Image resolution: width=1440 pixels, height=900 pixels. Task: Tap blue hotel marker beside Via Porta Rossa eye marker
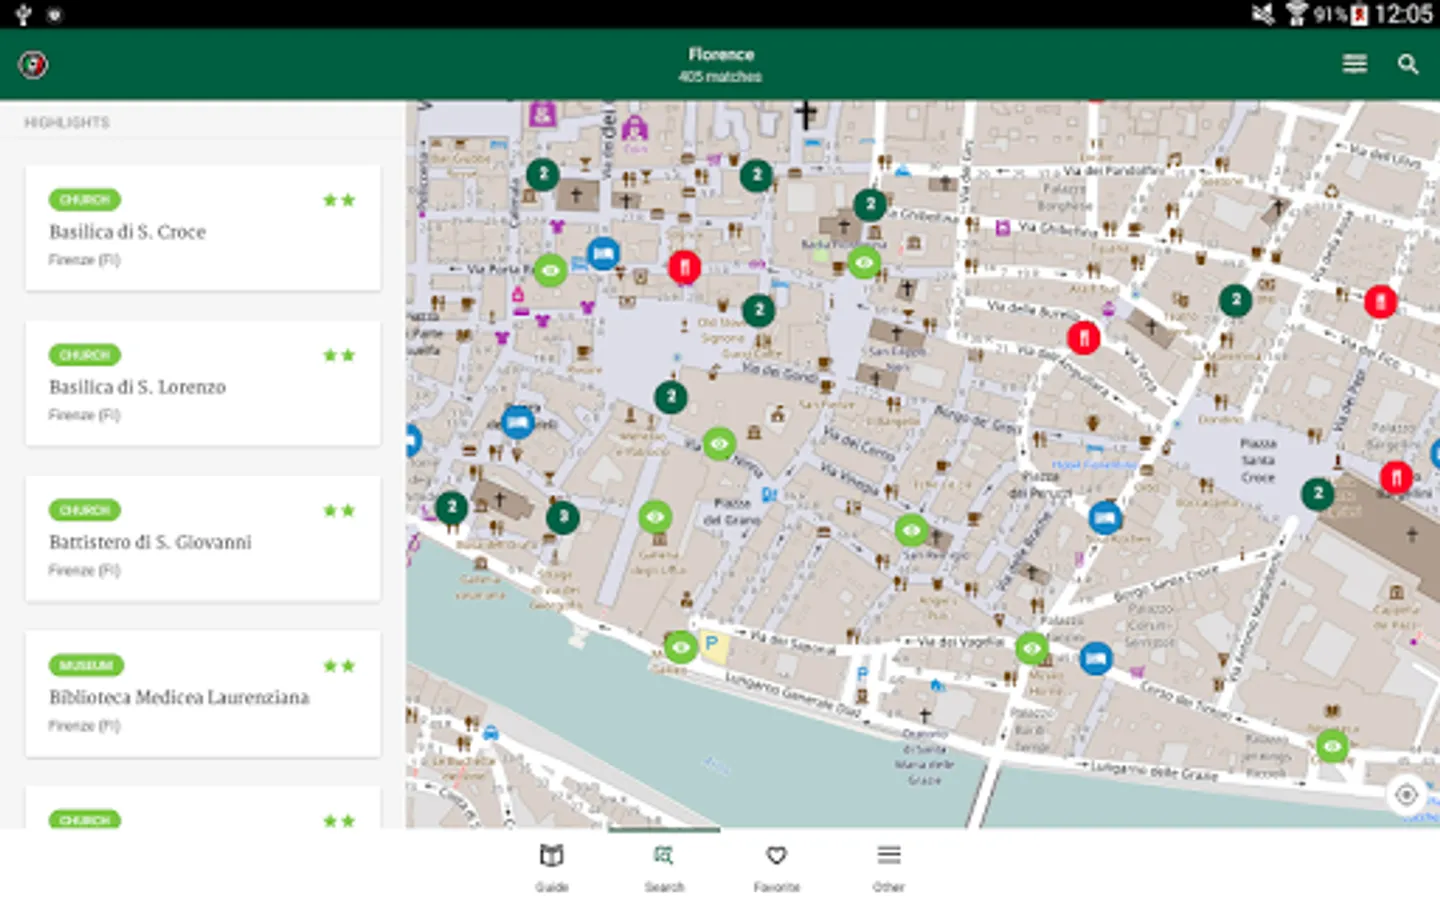click(603, 254)
